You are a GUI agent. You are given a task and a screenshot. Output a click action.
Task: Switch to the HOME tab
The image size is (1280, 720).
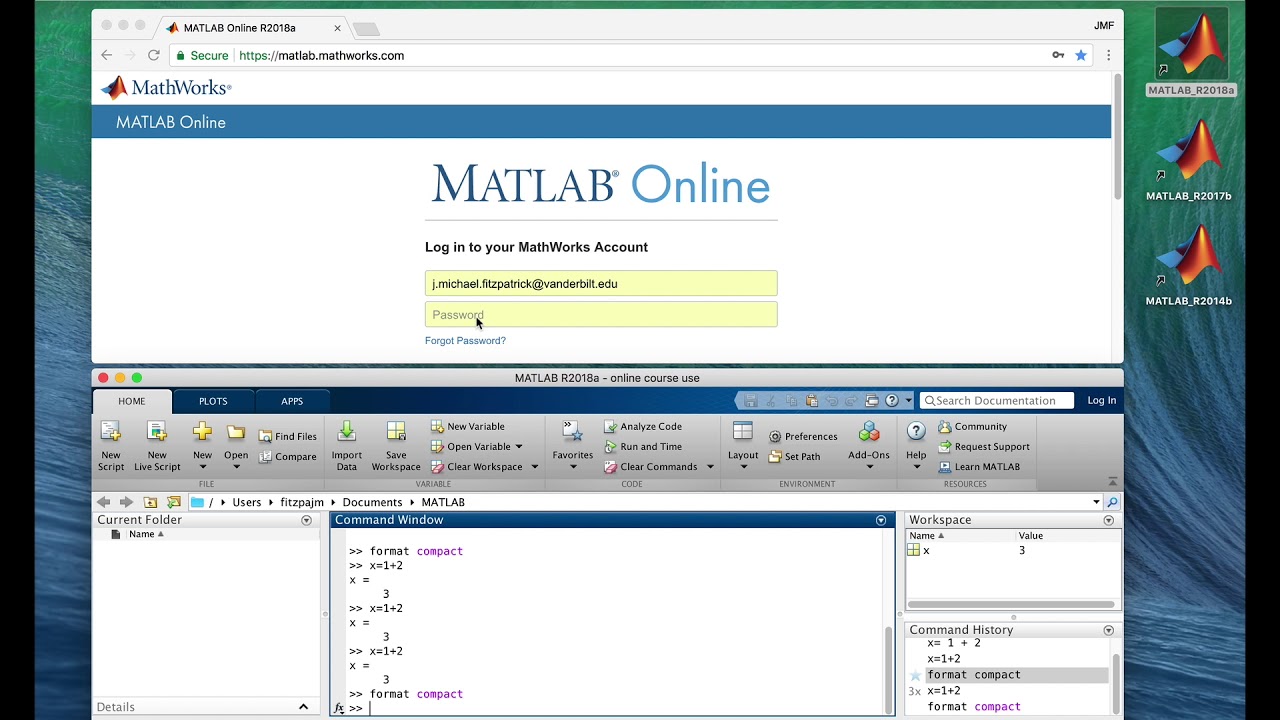click(132, 401)
